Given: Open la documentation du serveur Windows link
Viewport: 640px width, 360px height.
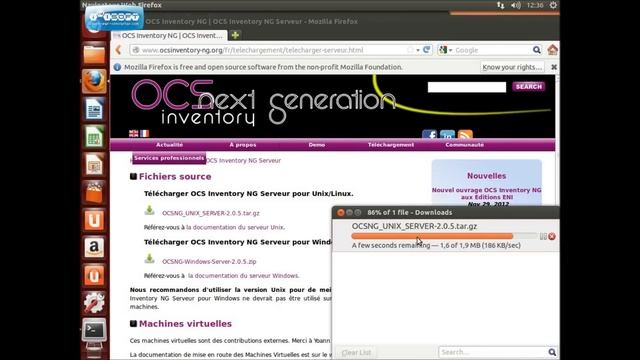Looking at the screenshot, I should [x=243, y=276].
